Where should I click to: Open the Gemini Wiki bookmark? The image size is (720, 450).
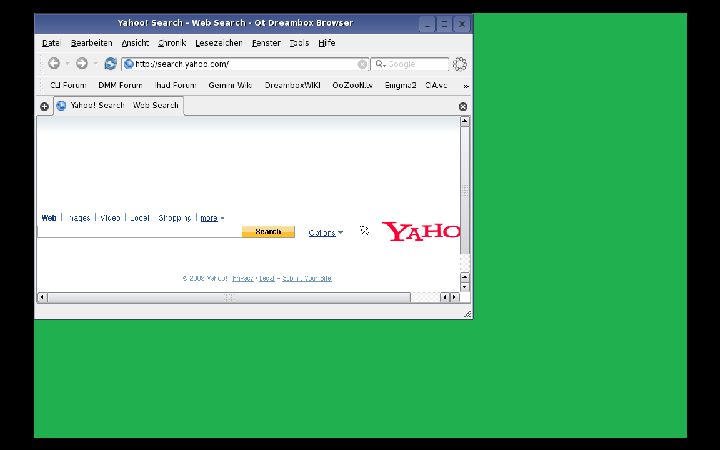[x=230, y=85]
